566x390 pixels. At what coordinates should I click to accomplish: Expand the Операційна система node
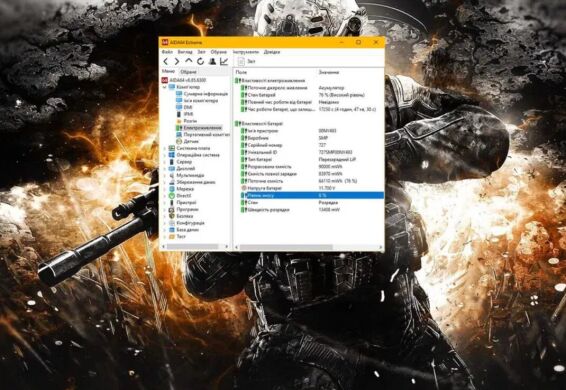point(165,155)
